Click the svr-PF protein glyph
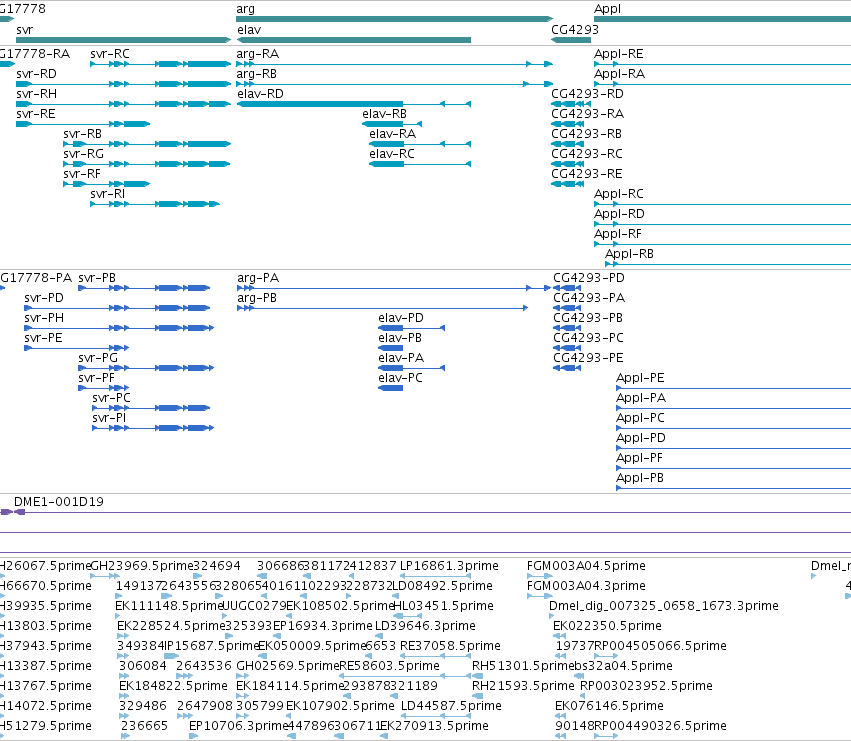 104,388
